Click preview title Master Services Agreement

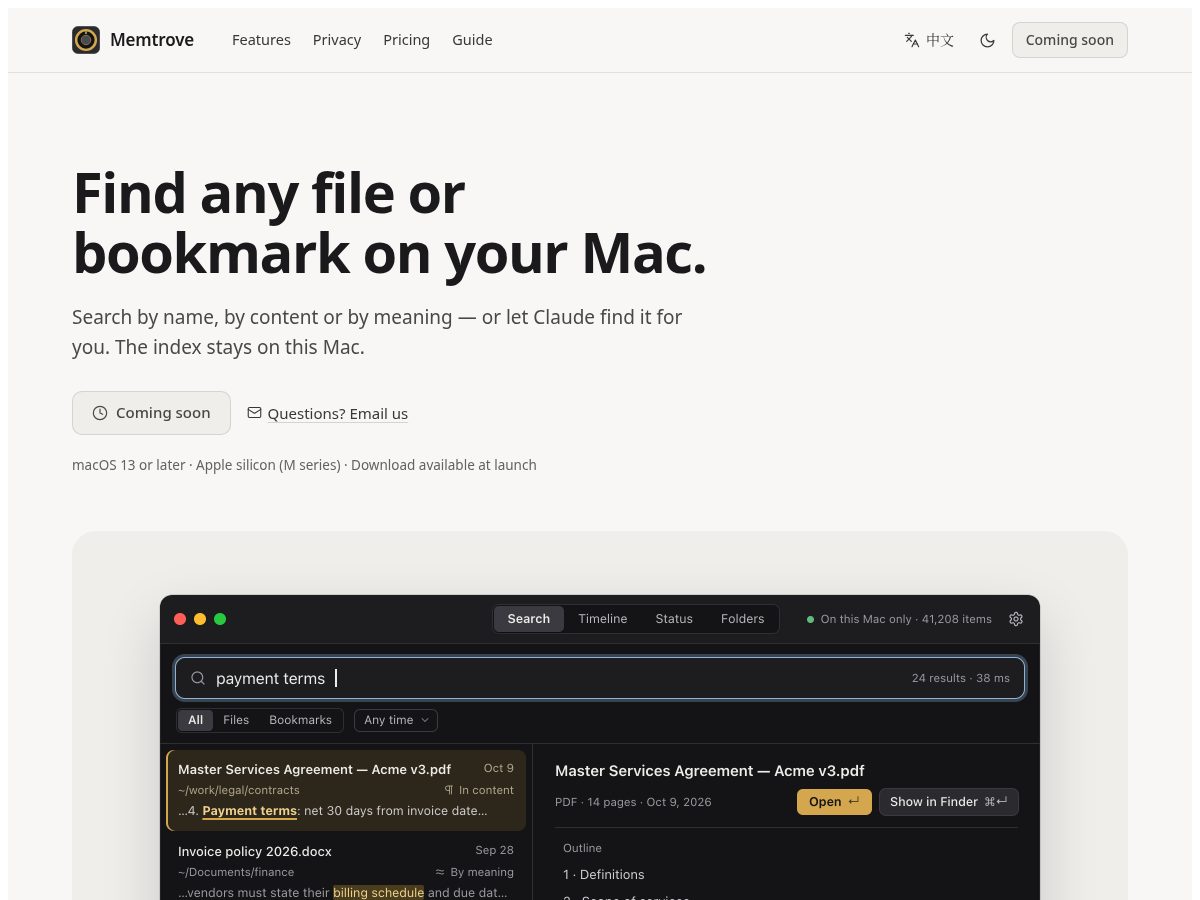click(709, 771)
